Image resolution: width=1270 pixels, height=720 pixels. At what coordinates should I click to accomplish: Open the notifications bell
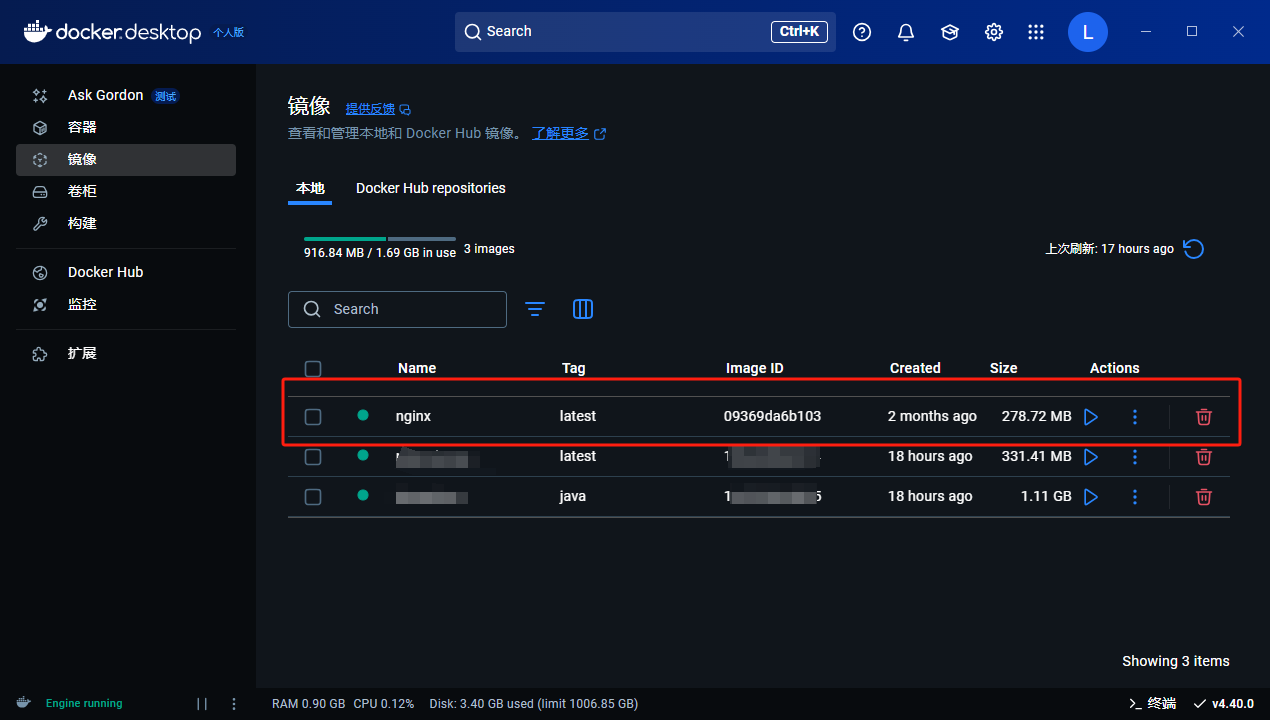coord(906,32)
